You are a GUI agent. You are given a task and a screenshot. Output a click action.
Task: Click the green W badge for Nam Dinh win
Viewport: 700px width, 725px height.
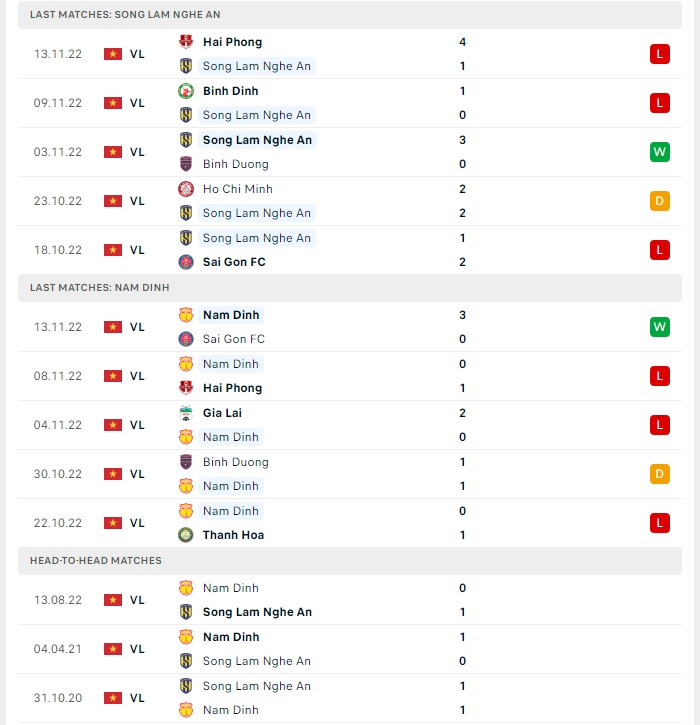(659, 327)
